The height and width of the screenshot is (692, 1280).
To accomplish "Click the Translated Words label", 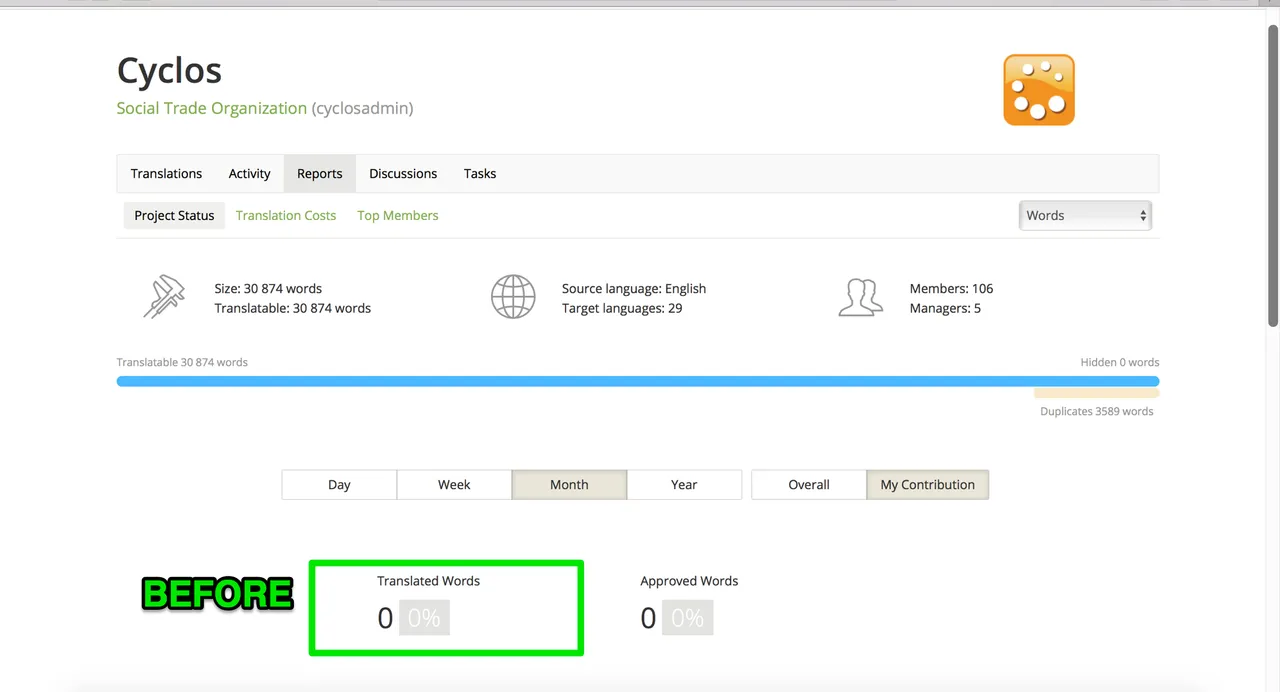I will 428,580.
